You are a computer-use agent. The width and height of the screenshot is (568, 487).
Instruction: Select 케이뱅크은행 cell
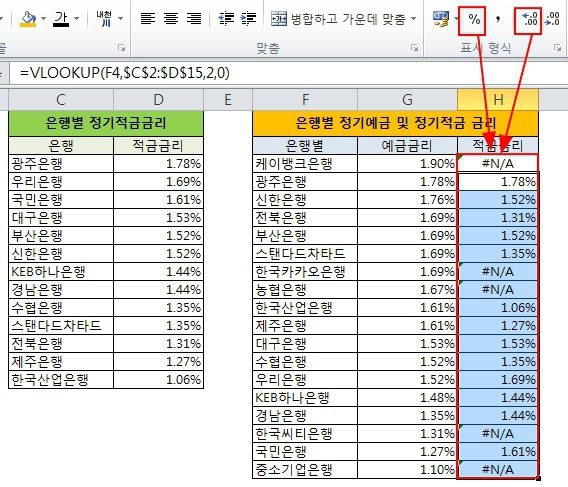tap(305, 164)
